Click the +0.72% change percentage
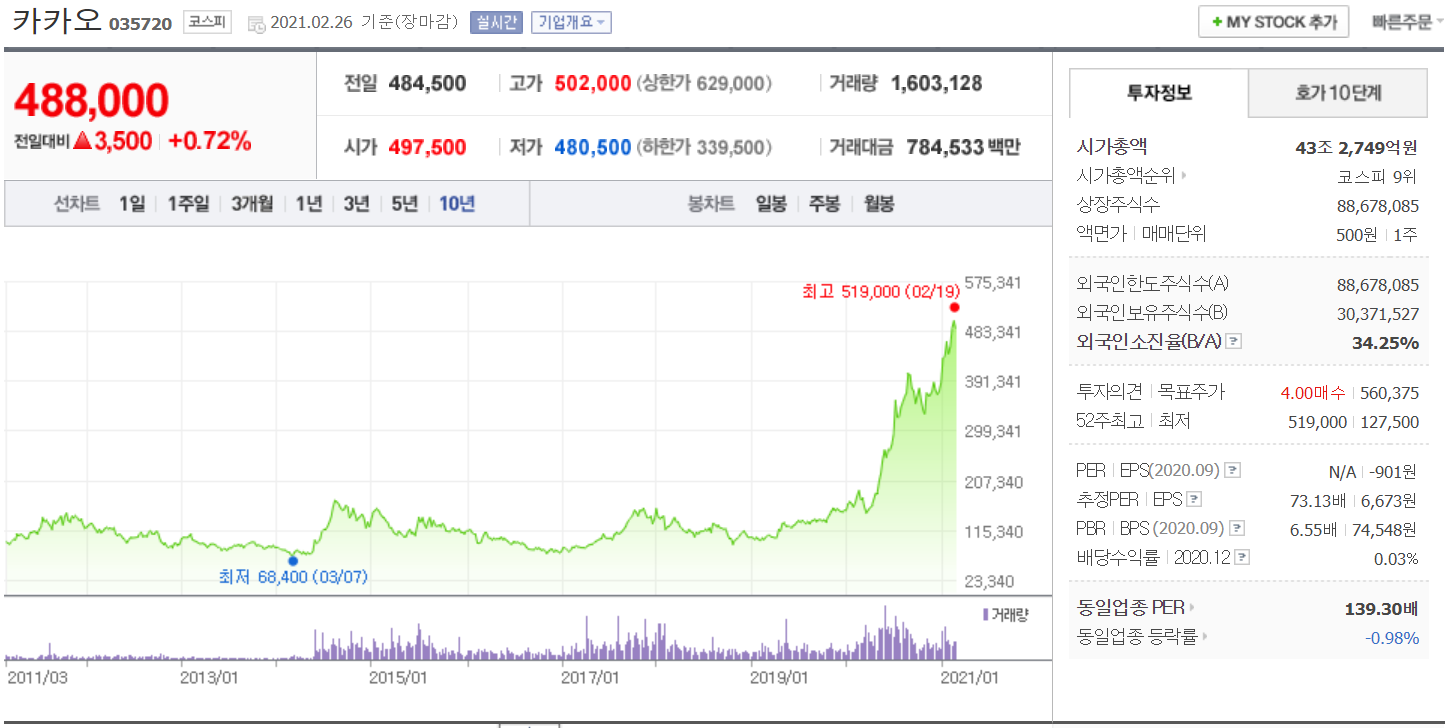The width and height of the screenshot is (1449, 728). click(x=210, y=142)
